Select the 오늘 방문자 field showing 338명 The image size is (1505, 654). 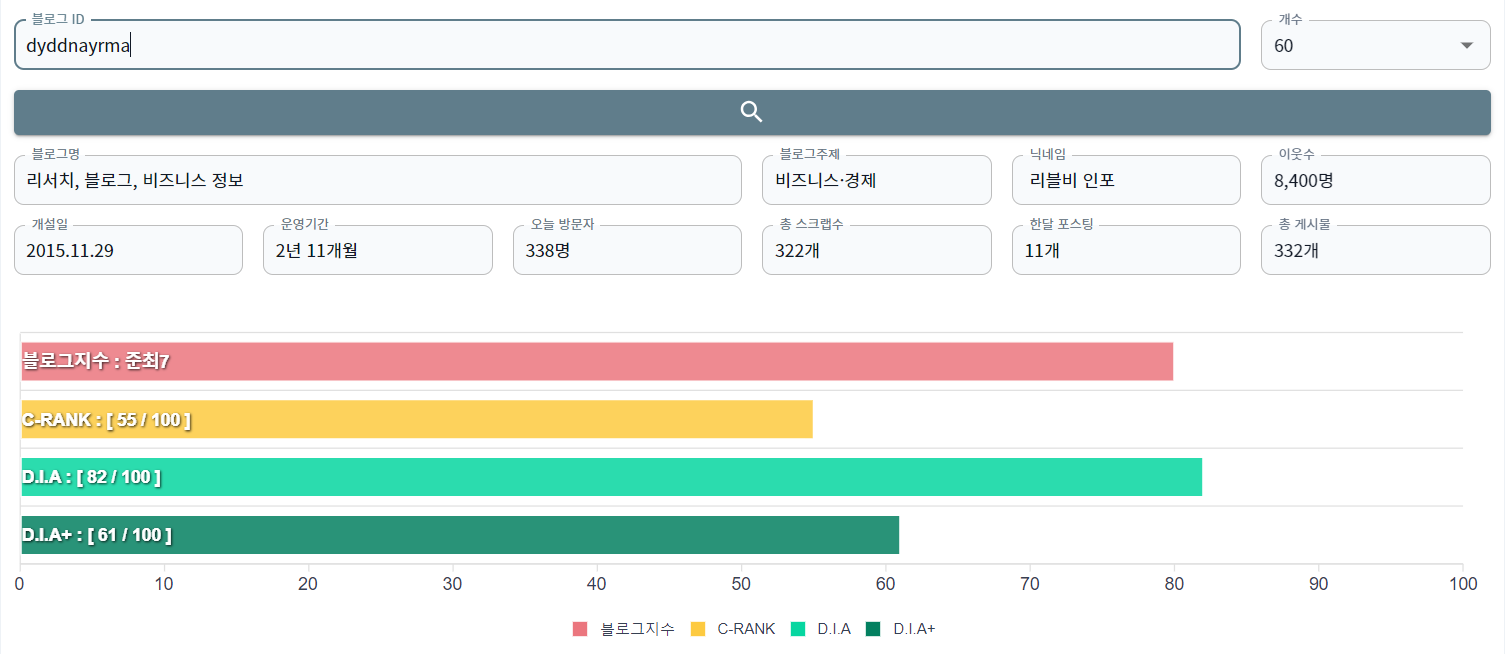coord(627,250)
